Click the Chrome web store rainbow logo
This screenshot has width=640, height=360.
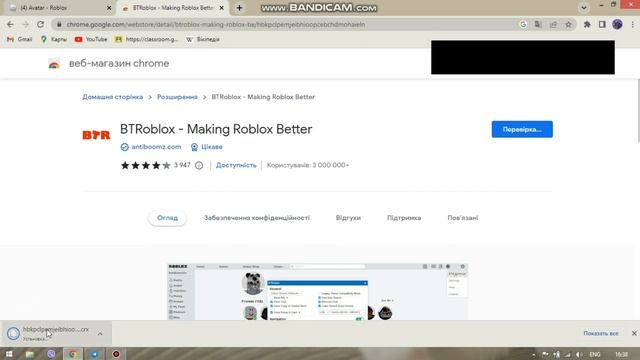[54, 64]
